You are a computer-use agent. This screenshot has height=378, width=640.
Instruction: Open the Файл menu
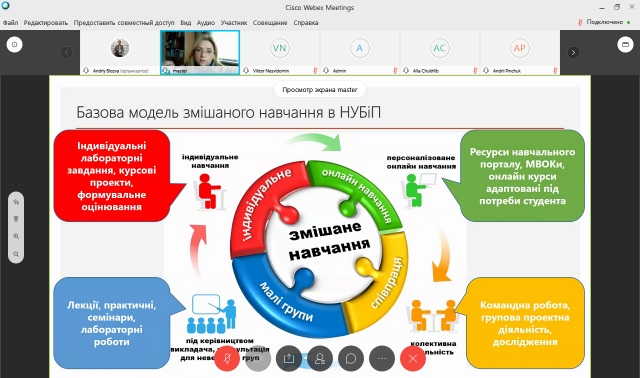coord(10,23)
